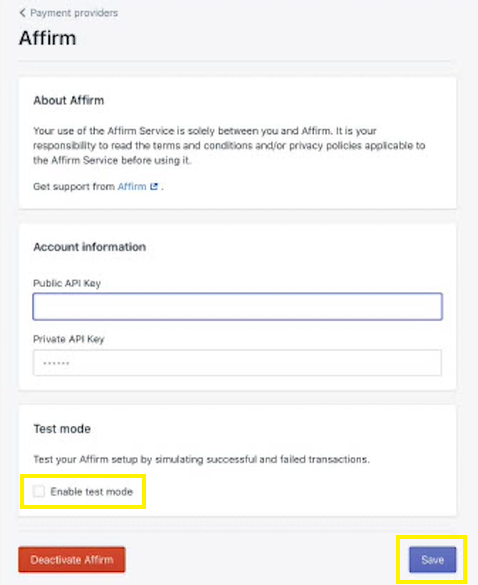Click the red Deactivate Affirm button

(x=72, y=560)
